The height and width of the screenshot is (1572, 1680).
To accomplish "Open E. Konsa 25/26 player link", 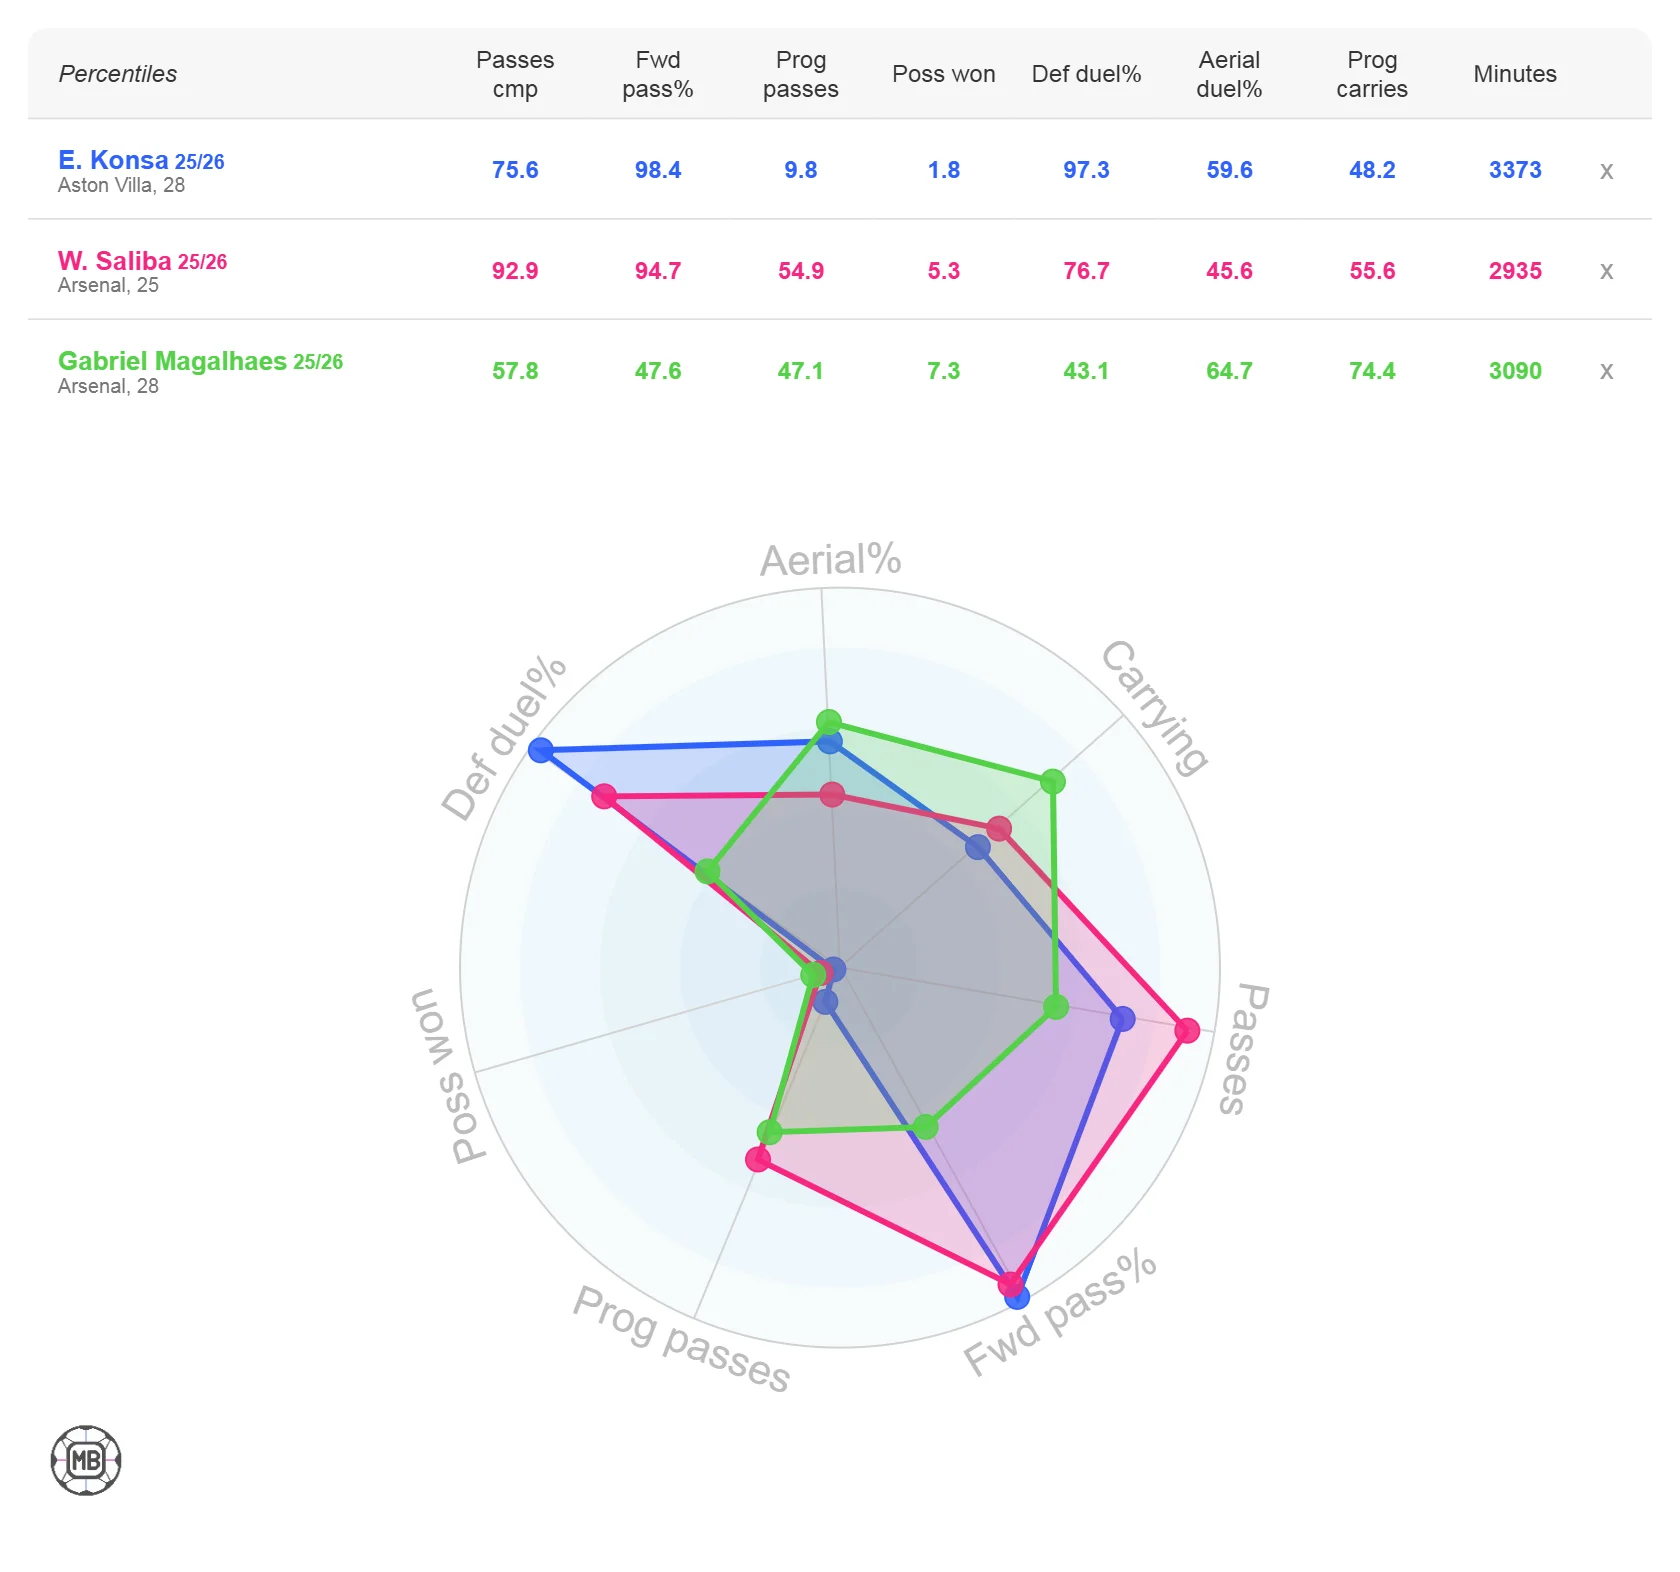I will coord(141,160).
